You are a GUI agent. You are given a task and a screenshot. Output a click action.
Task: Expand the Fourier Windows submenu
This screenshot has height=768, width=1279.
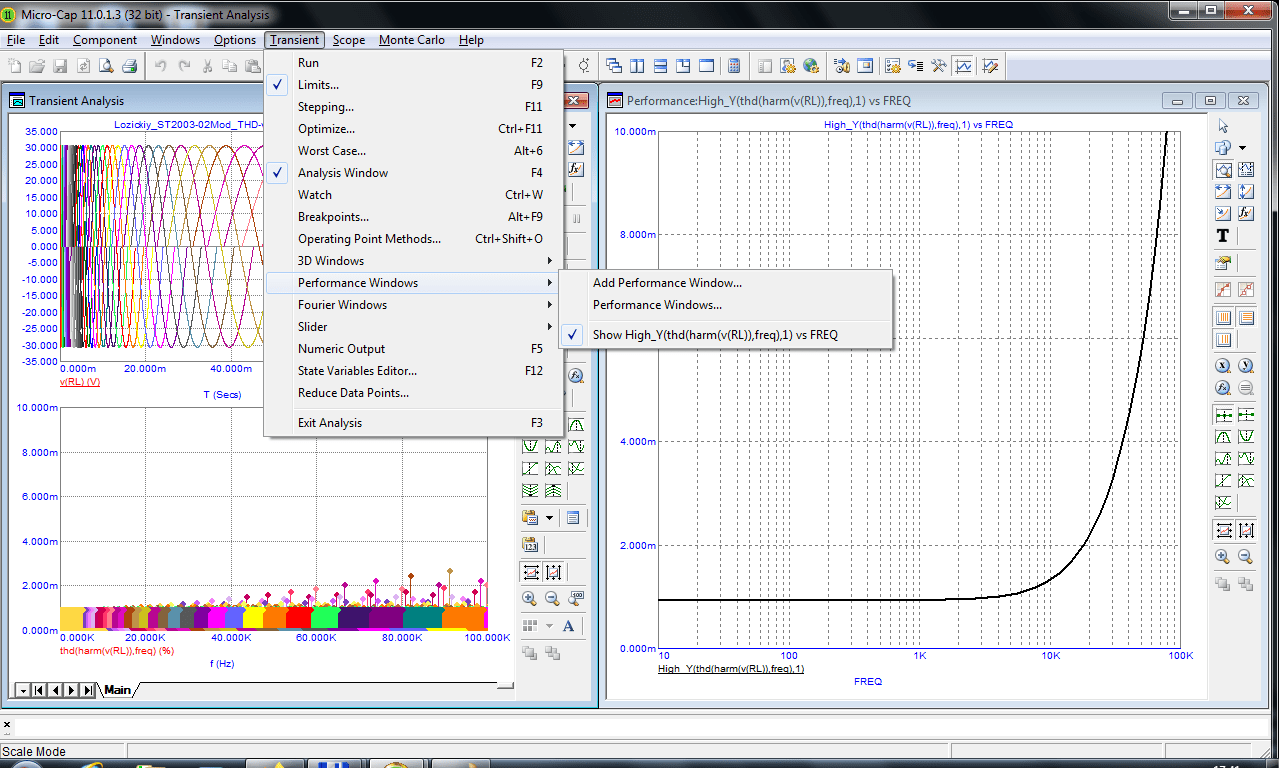414,305
